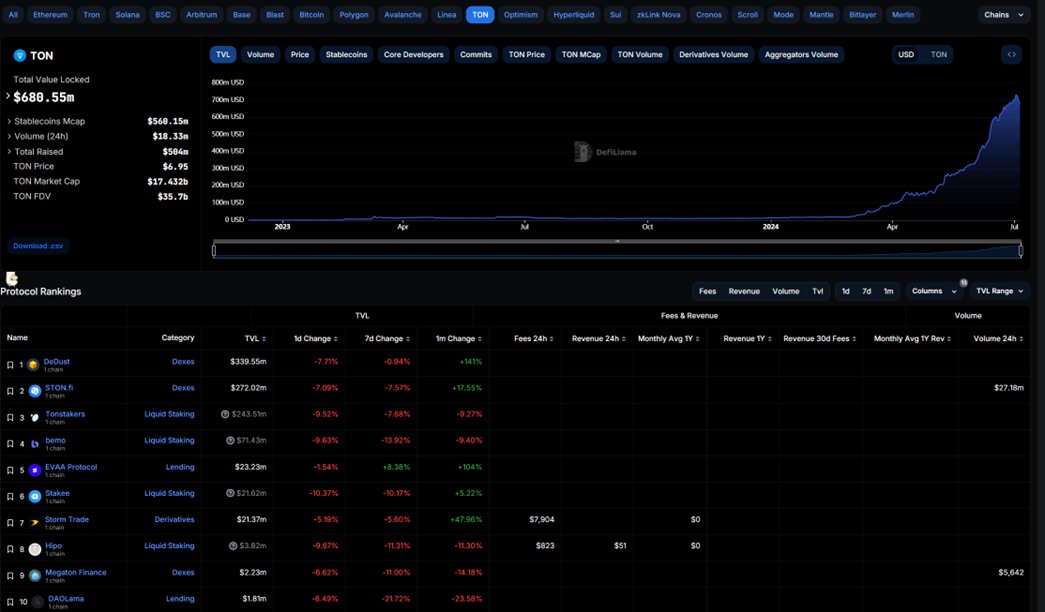Click the question mark icon beside Tonstakers TVL

[225, 414]
